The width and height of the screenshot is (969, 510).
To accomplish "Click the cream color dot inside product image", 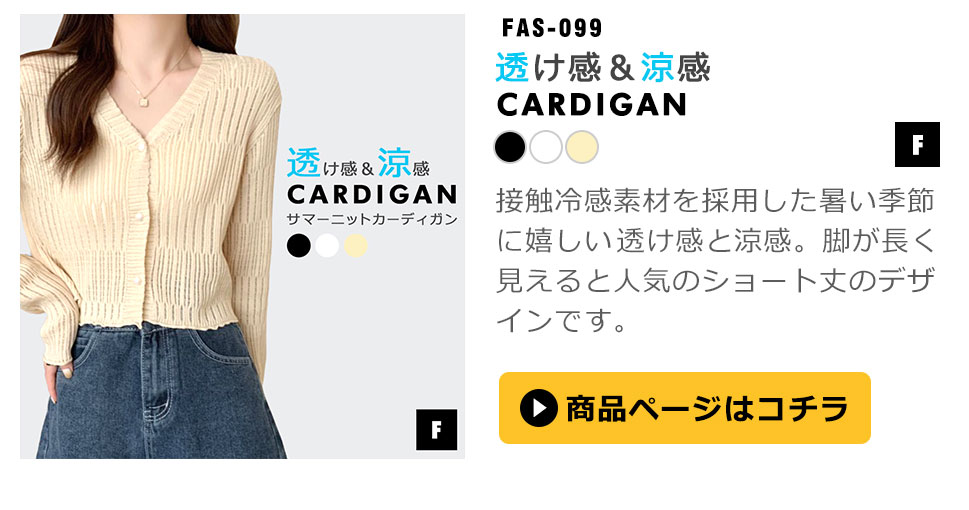I will [x=355, y=245].
